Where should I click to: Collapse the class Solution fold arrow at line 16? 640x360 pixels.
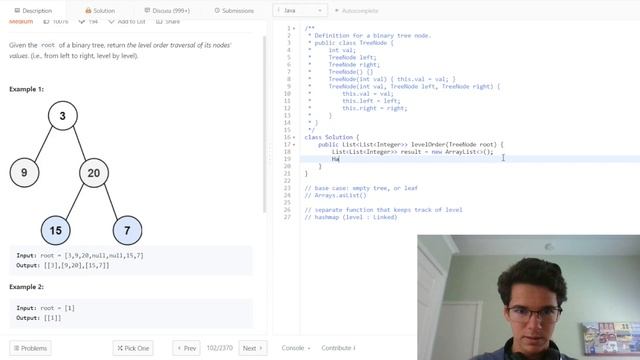[294, 138]
